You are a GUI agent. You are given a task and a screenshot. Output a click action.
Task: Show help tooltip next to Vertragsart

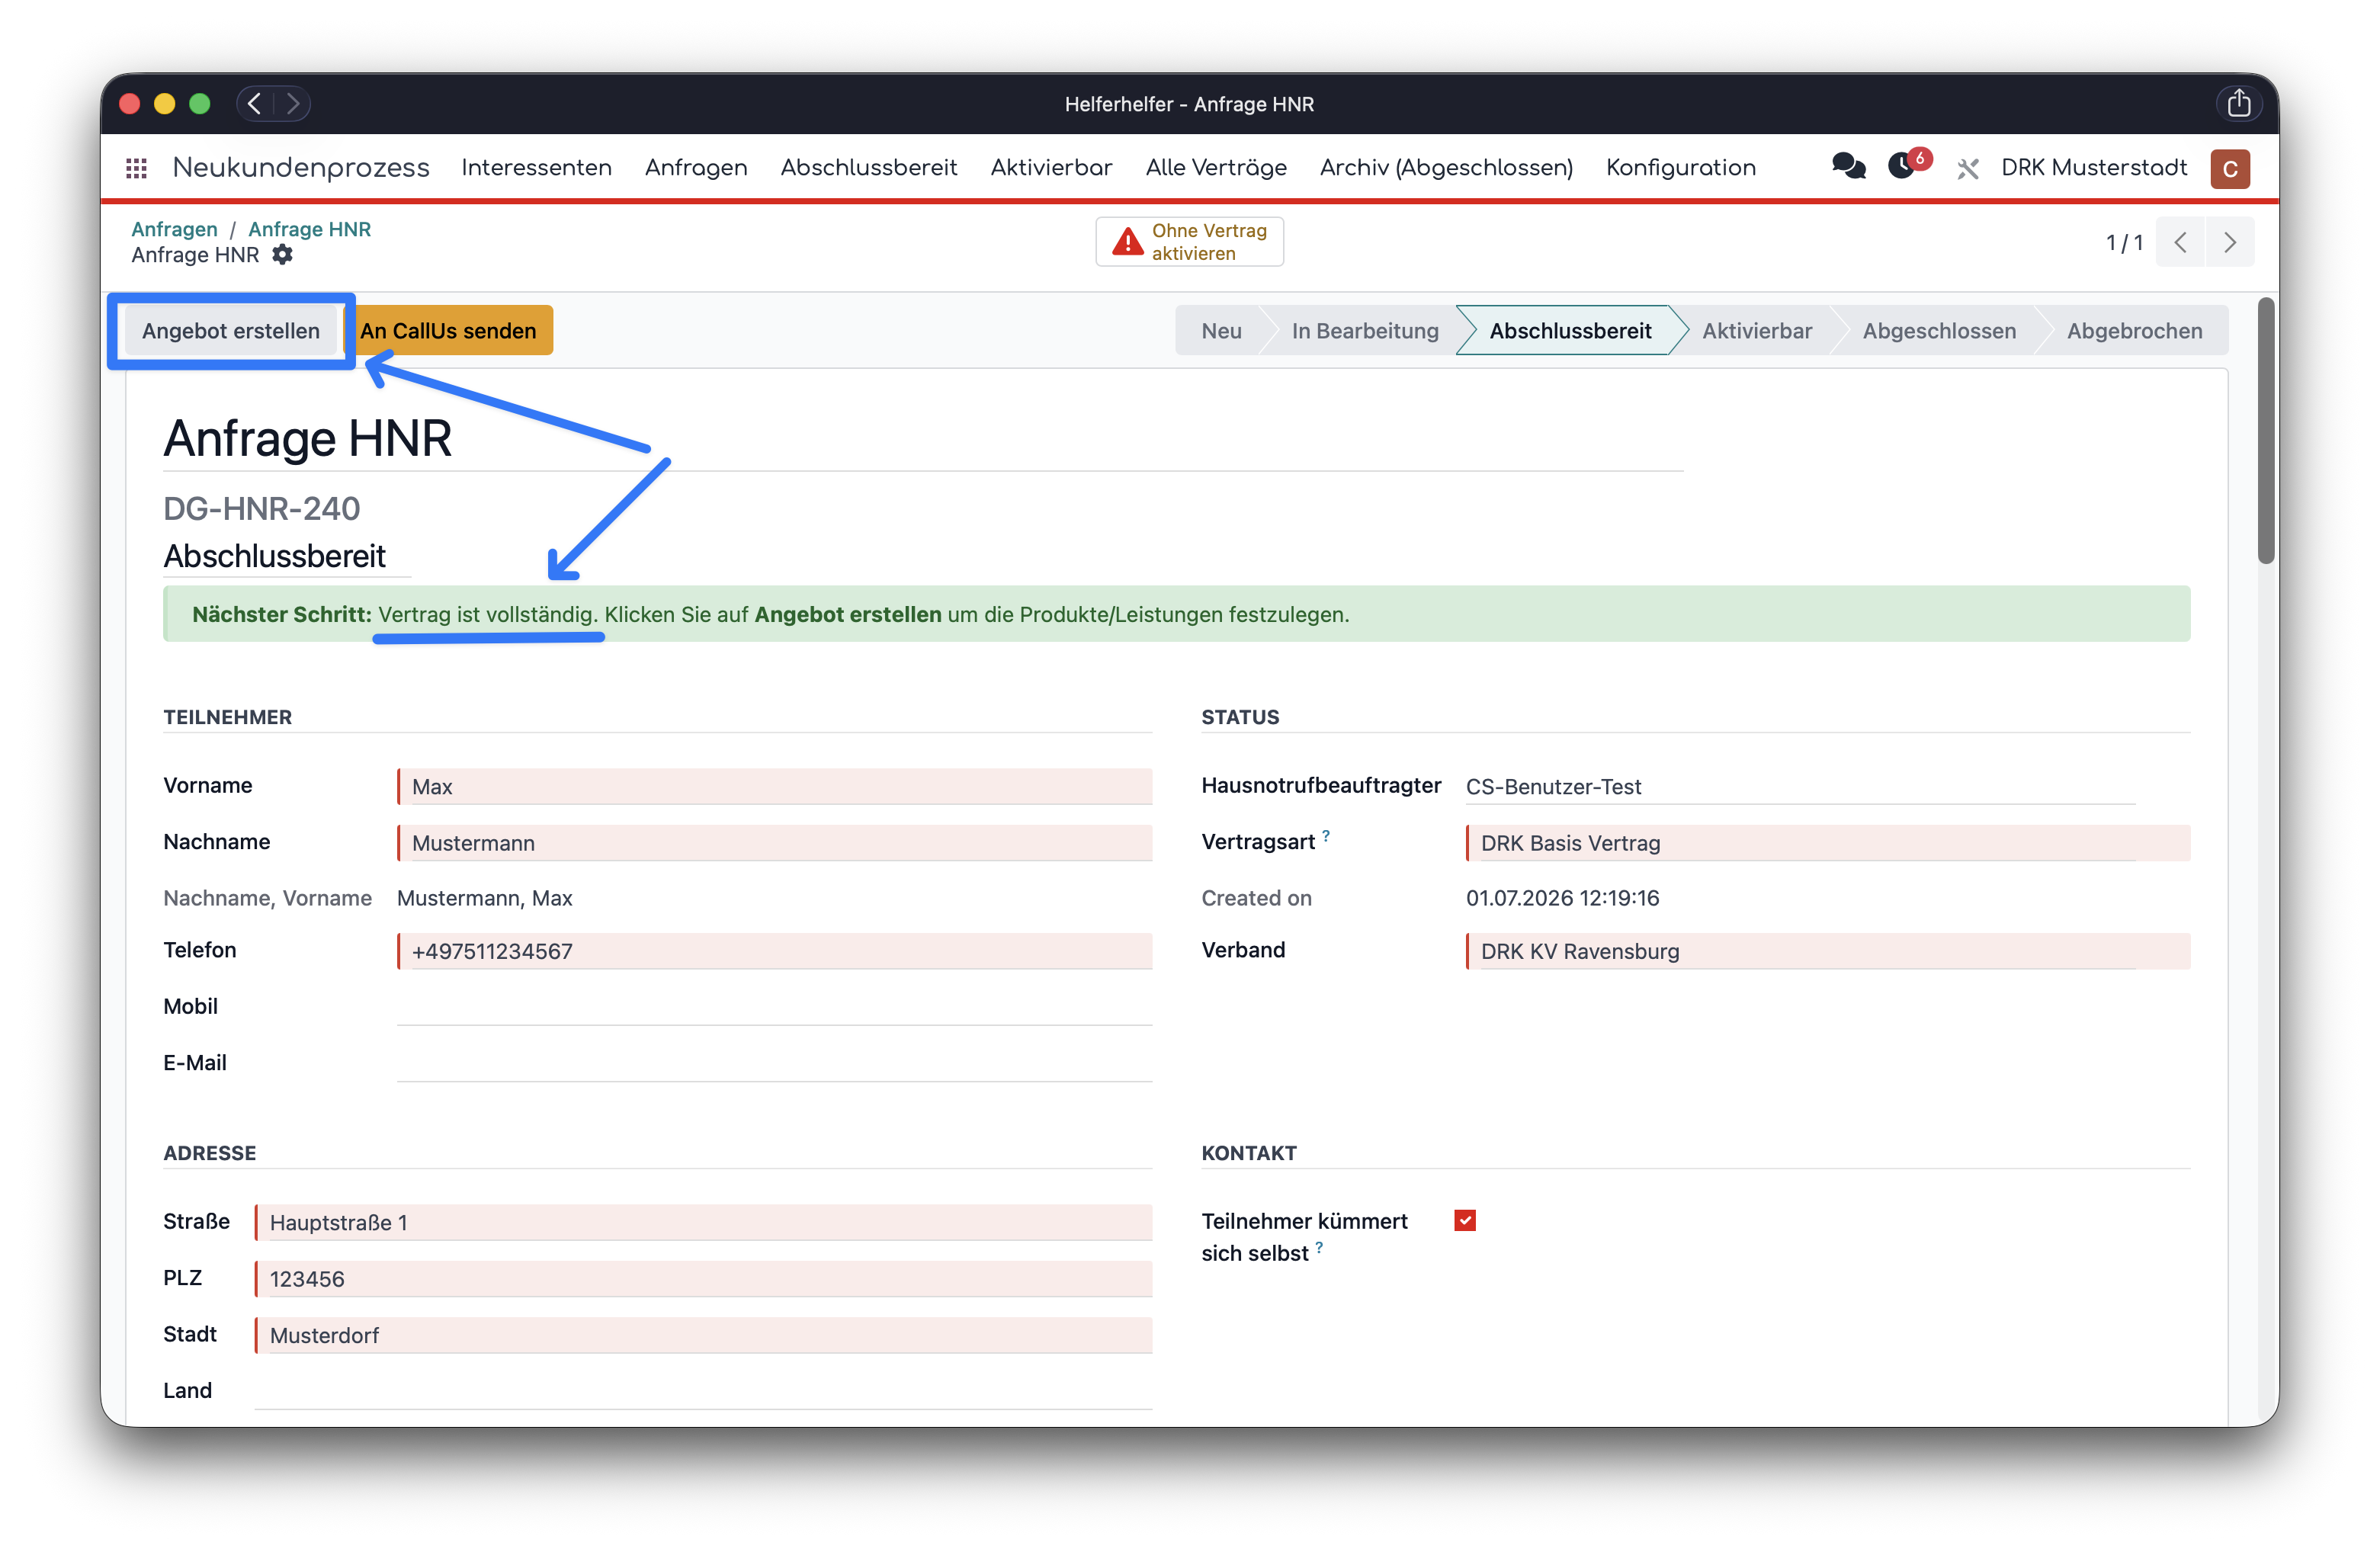1325,835
